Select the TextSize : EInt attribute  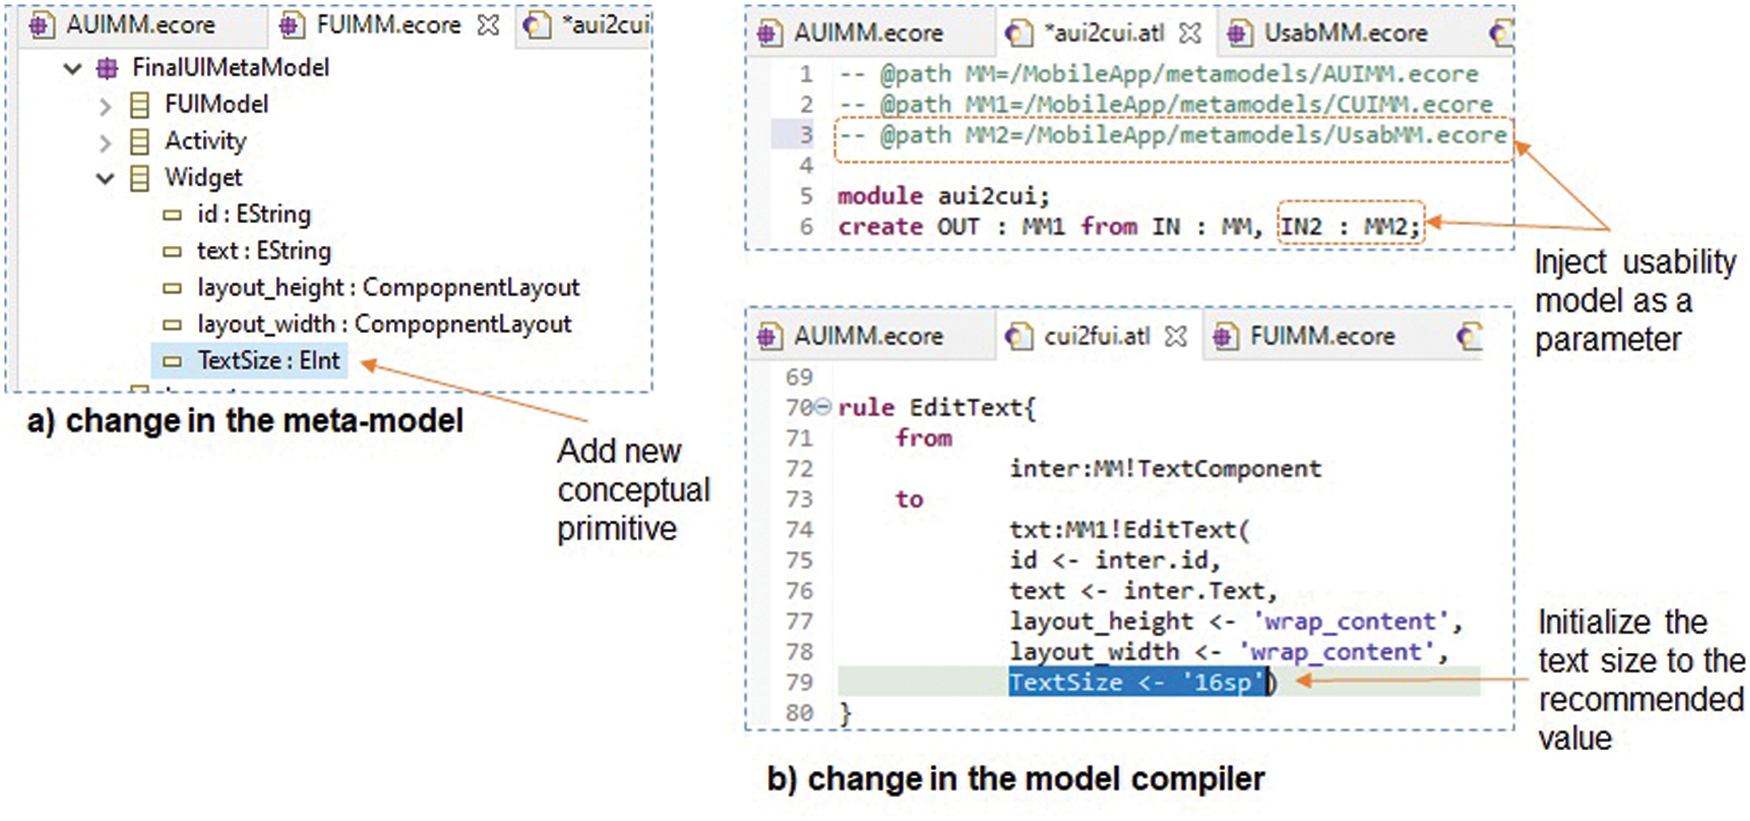(268, 361)
